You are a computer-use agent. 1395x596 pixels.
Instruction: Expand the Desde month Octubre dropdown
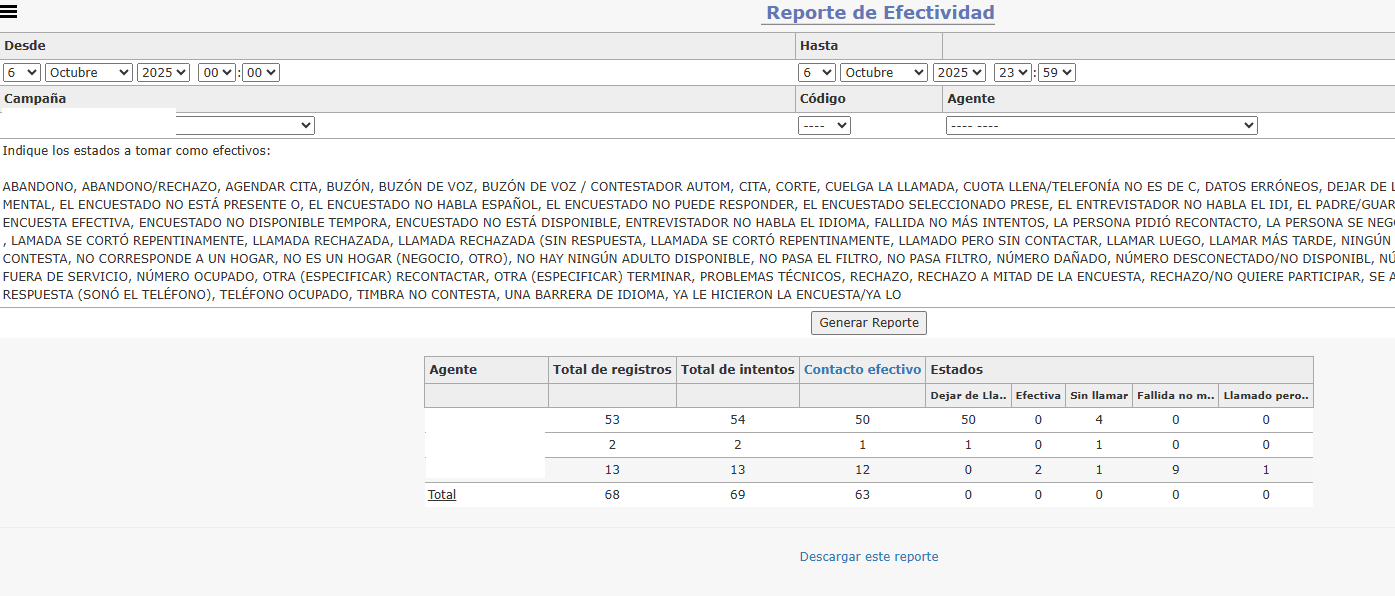click(x=89, y=73)
